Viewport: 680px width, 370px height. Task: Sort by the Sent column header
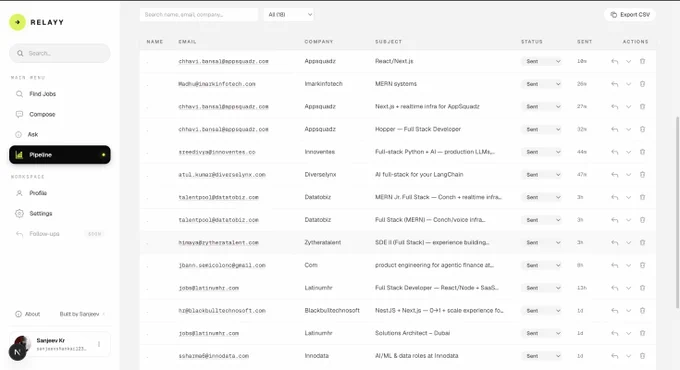pos(584,42)
